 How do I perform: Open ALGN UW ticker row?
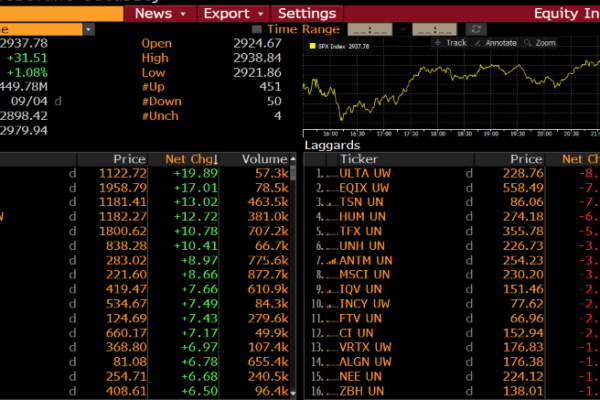(365, 362)
